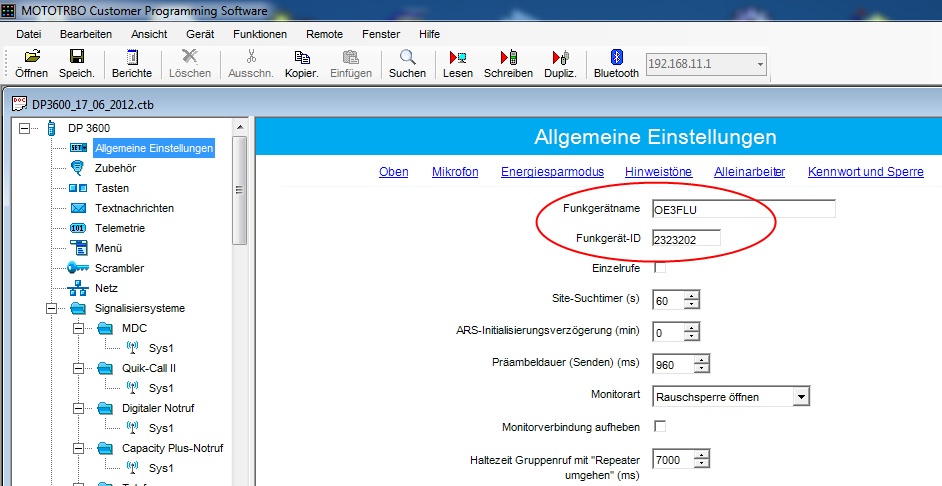This screenshot has height=486, width=942.
Task: Click the Kopier. copy icon
Action: (302, 57)
